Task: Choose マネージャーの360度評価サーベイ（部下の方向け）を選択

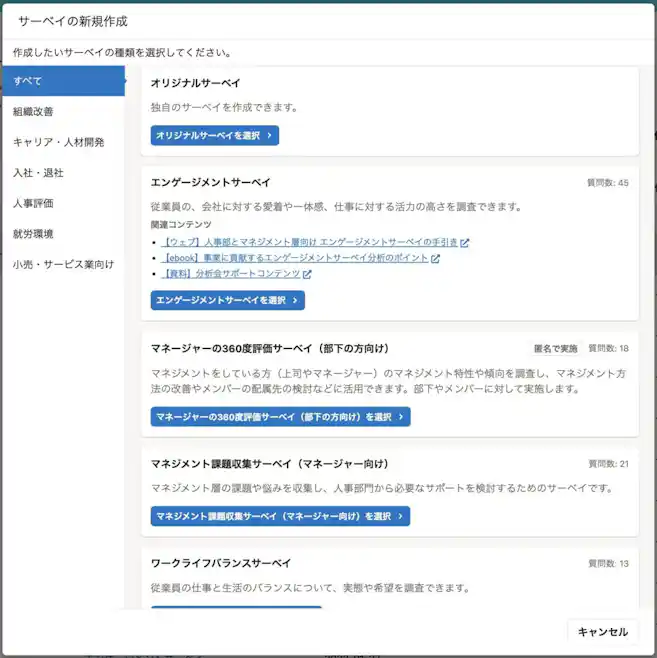Action: (280, 417)
